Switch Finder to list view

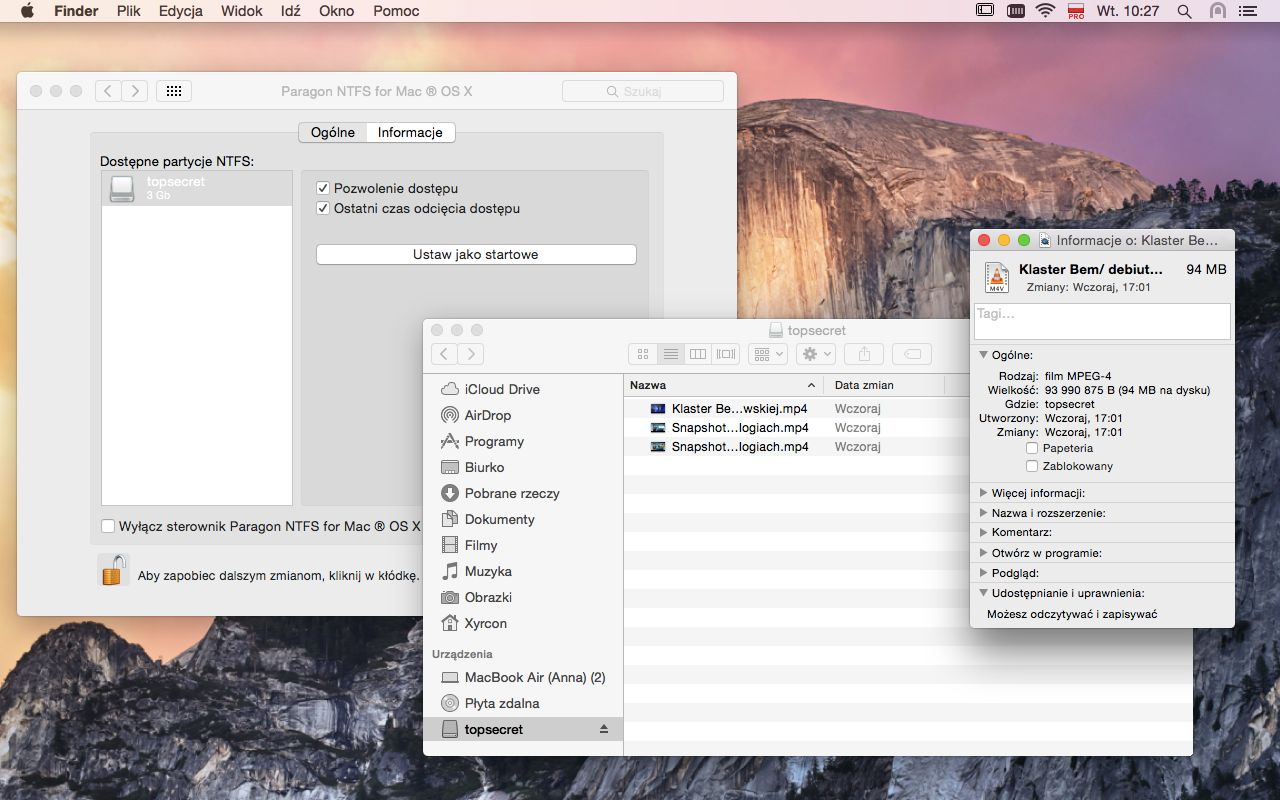[x=670, y=354]
